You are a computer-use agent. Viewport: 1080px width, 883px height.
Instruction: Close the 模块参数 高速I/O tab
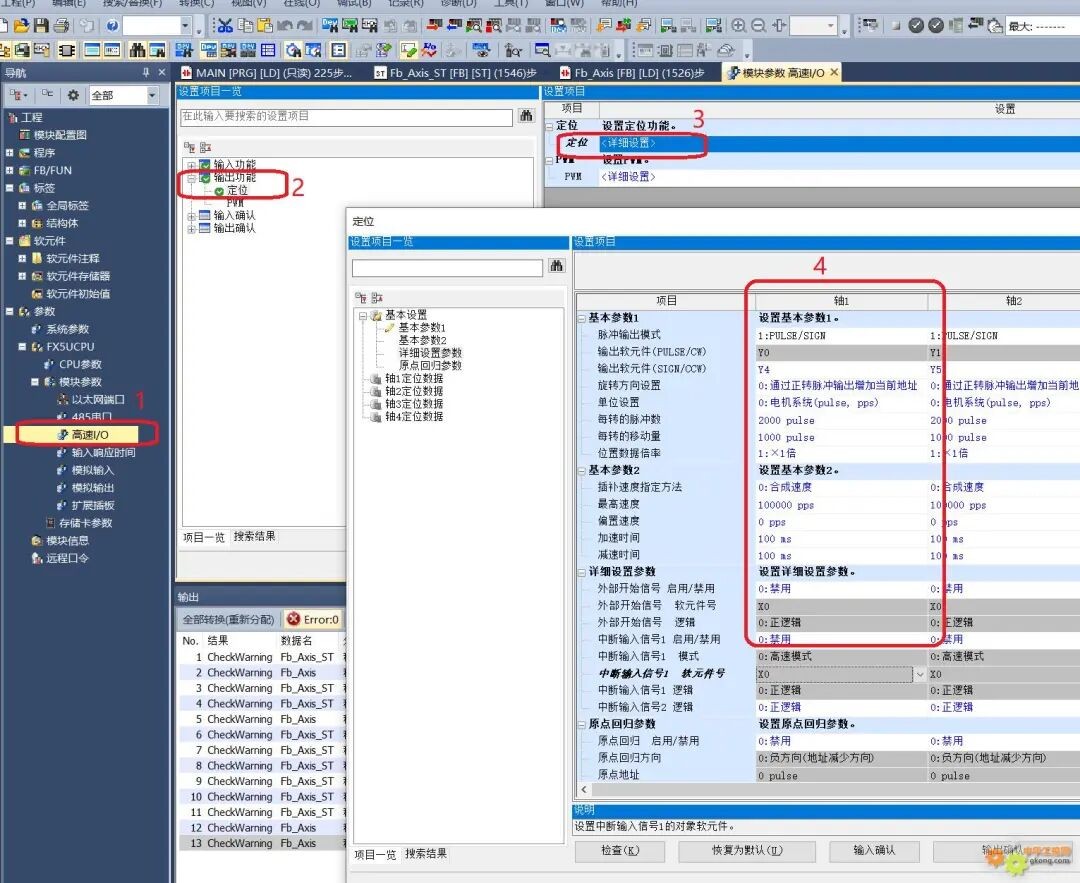[x=834, y=73]
